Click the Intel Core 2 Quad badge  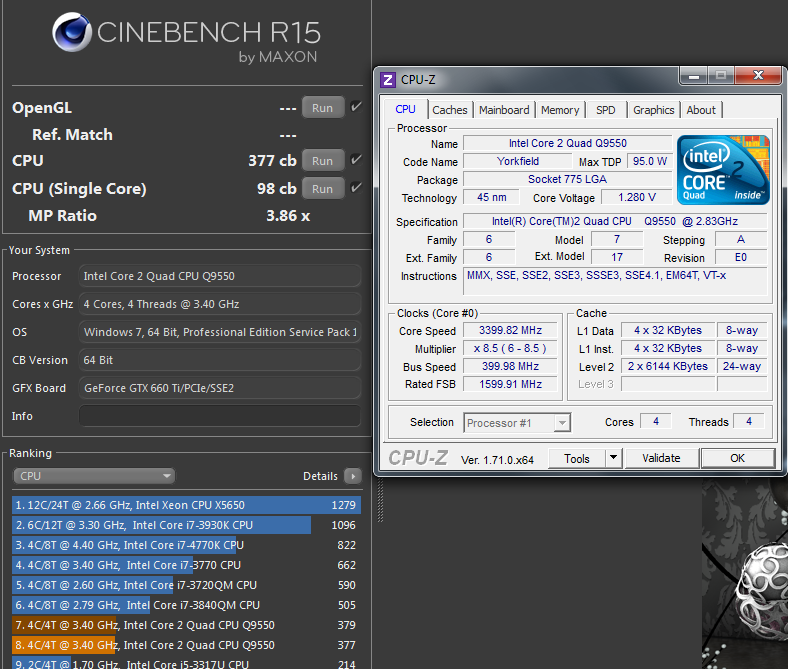(x=723, y=170)
